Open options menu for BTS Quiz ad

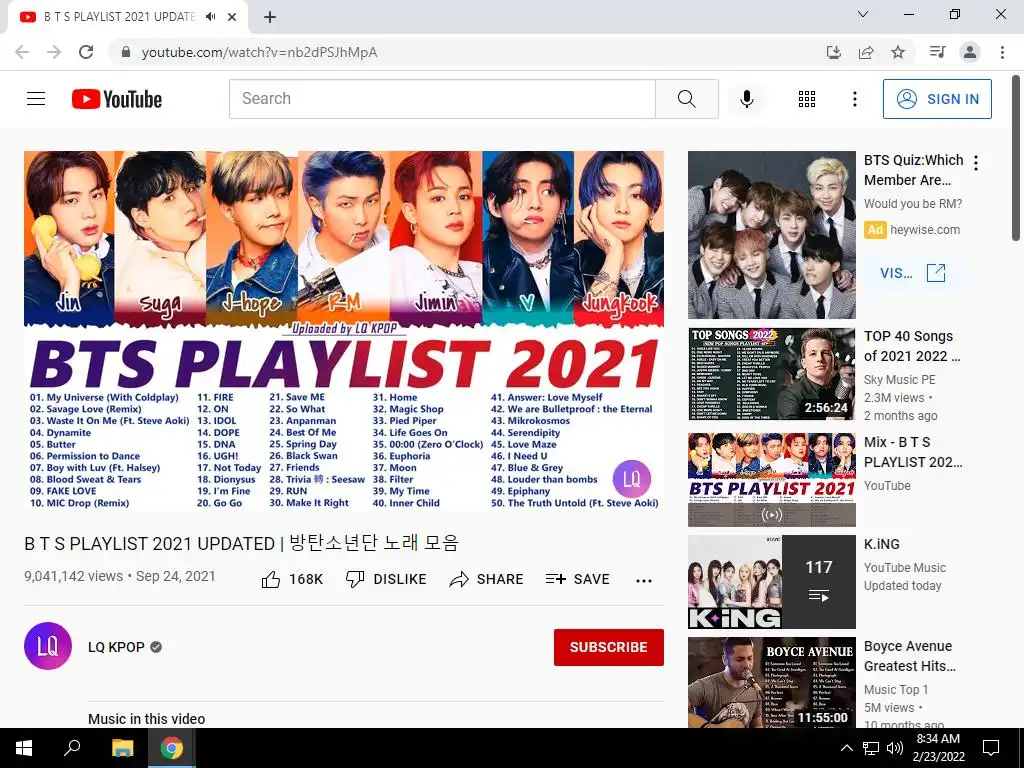976,163
